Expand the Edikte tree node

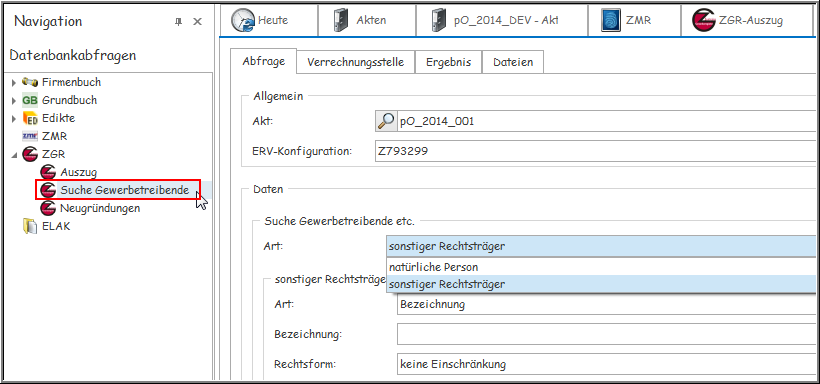[x=14, y=119]
